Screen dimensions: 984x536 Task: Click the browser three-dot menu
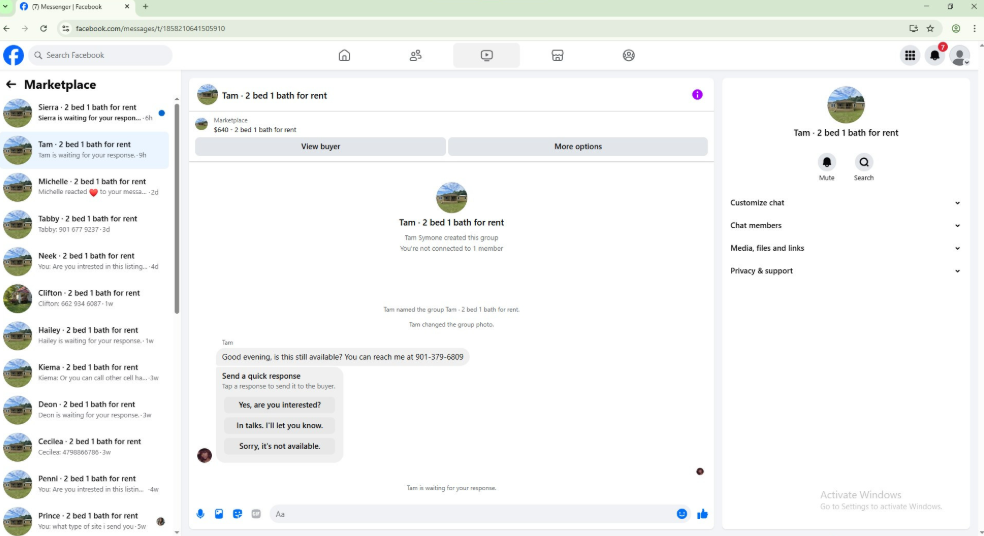click(975, 28)
